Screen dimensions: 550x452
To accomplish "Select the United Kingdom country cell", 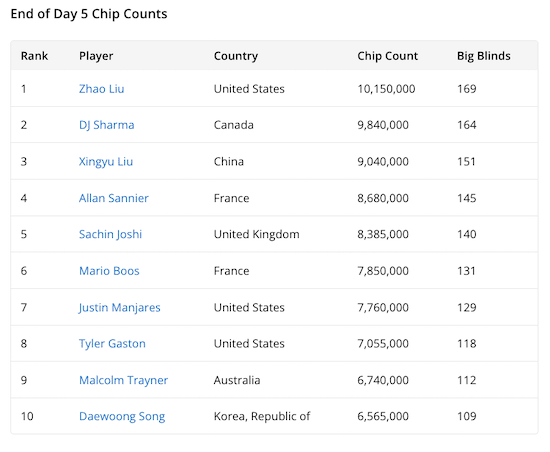I will [257, 234].
